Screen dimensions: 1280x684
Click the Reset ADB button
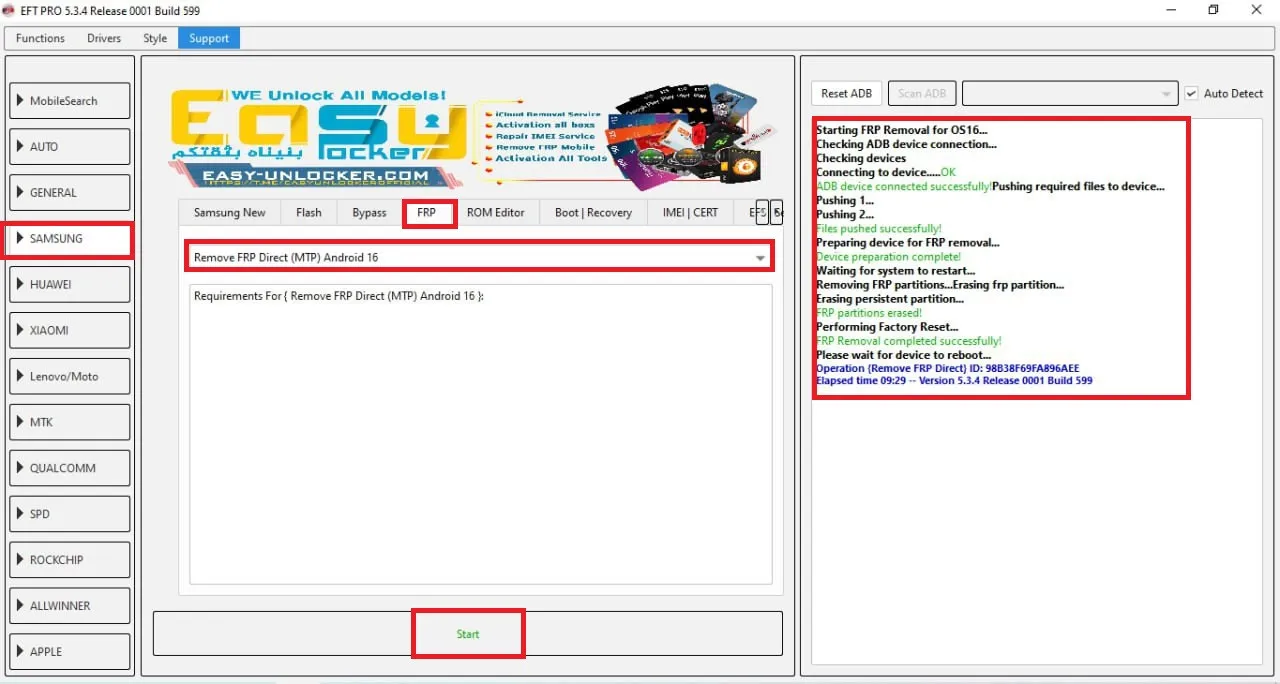847,93
